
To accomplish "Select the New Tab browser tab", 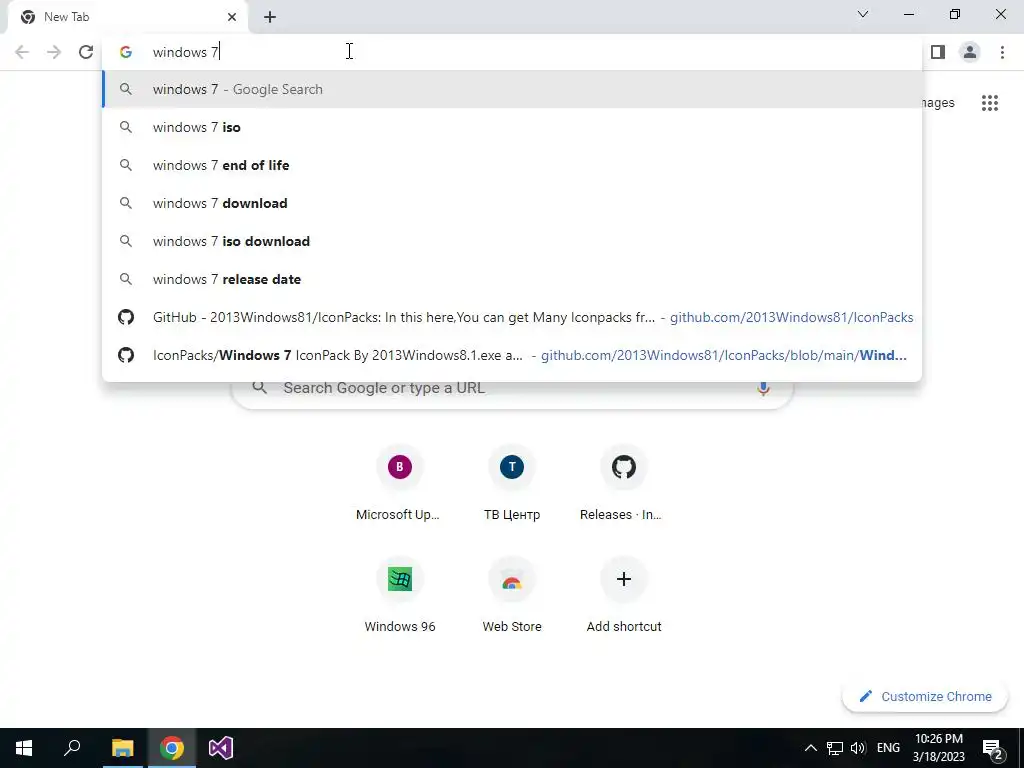I will [128, 17].
